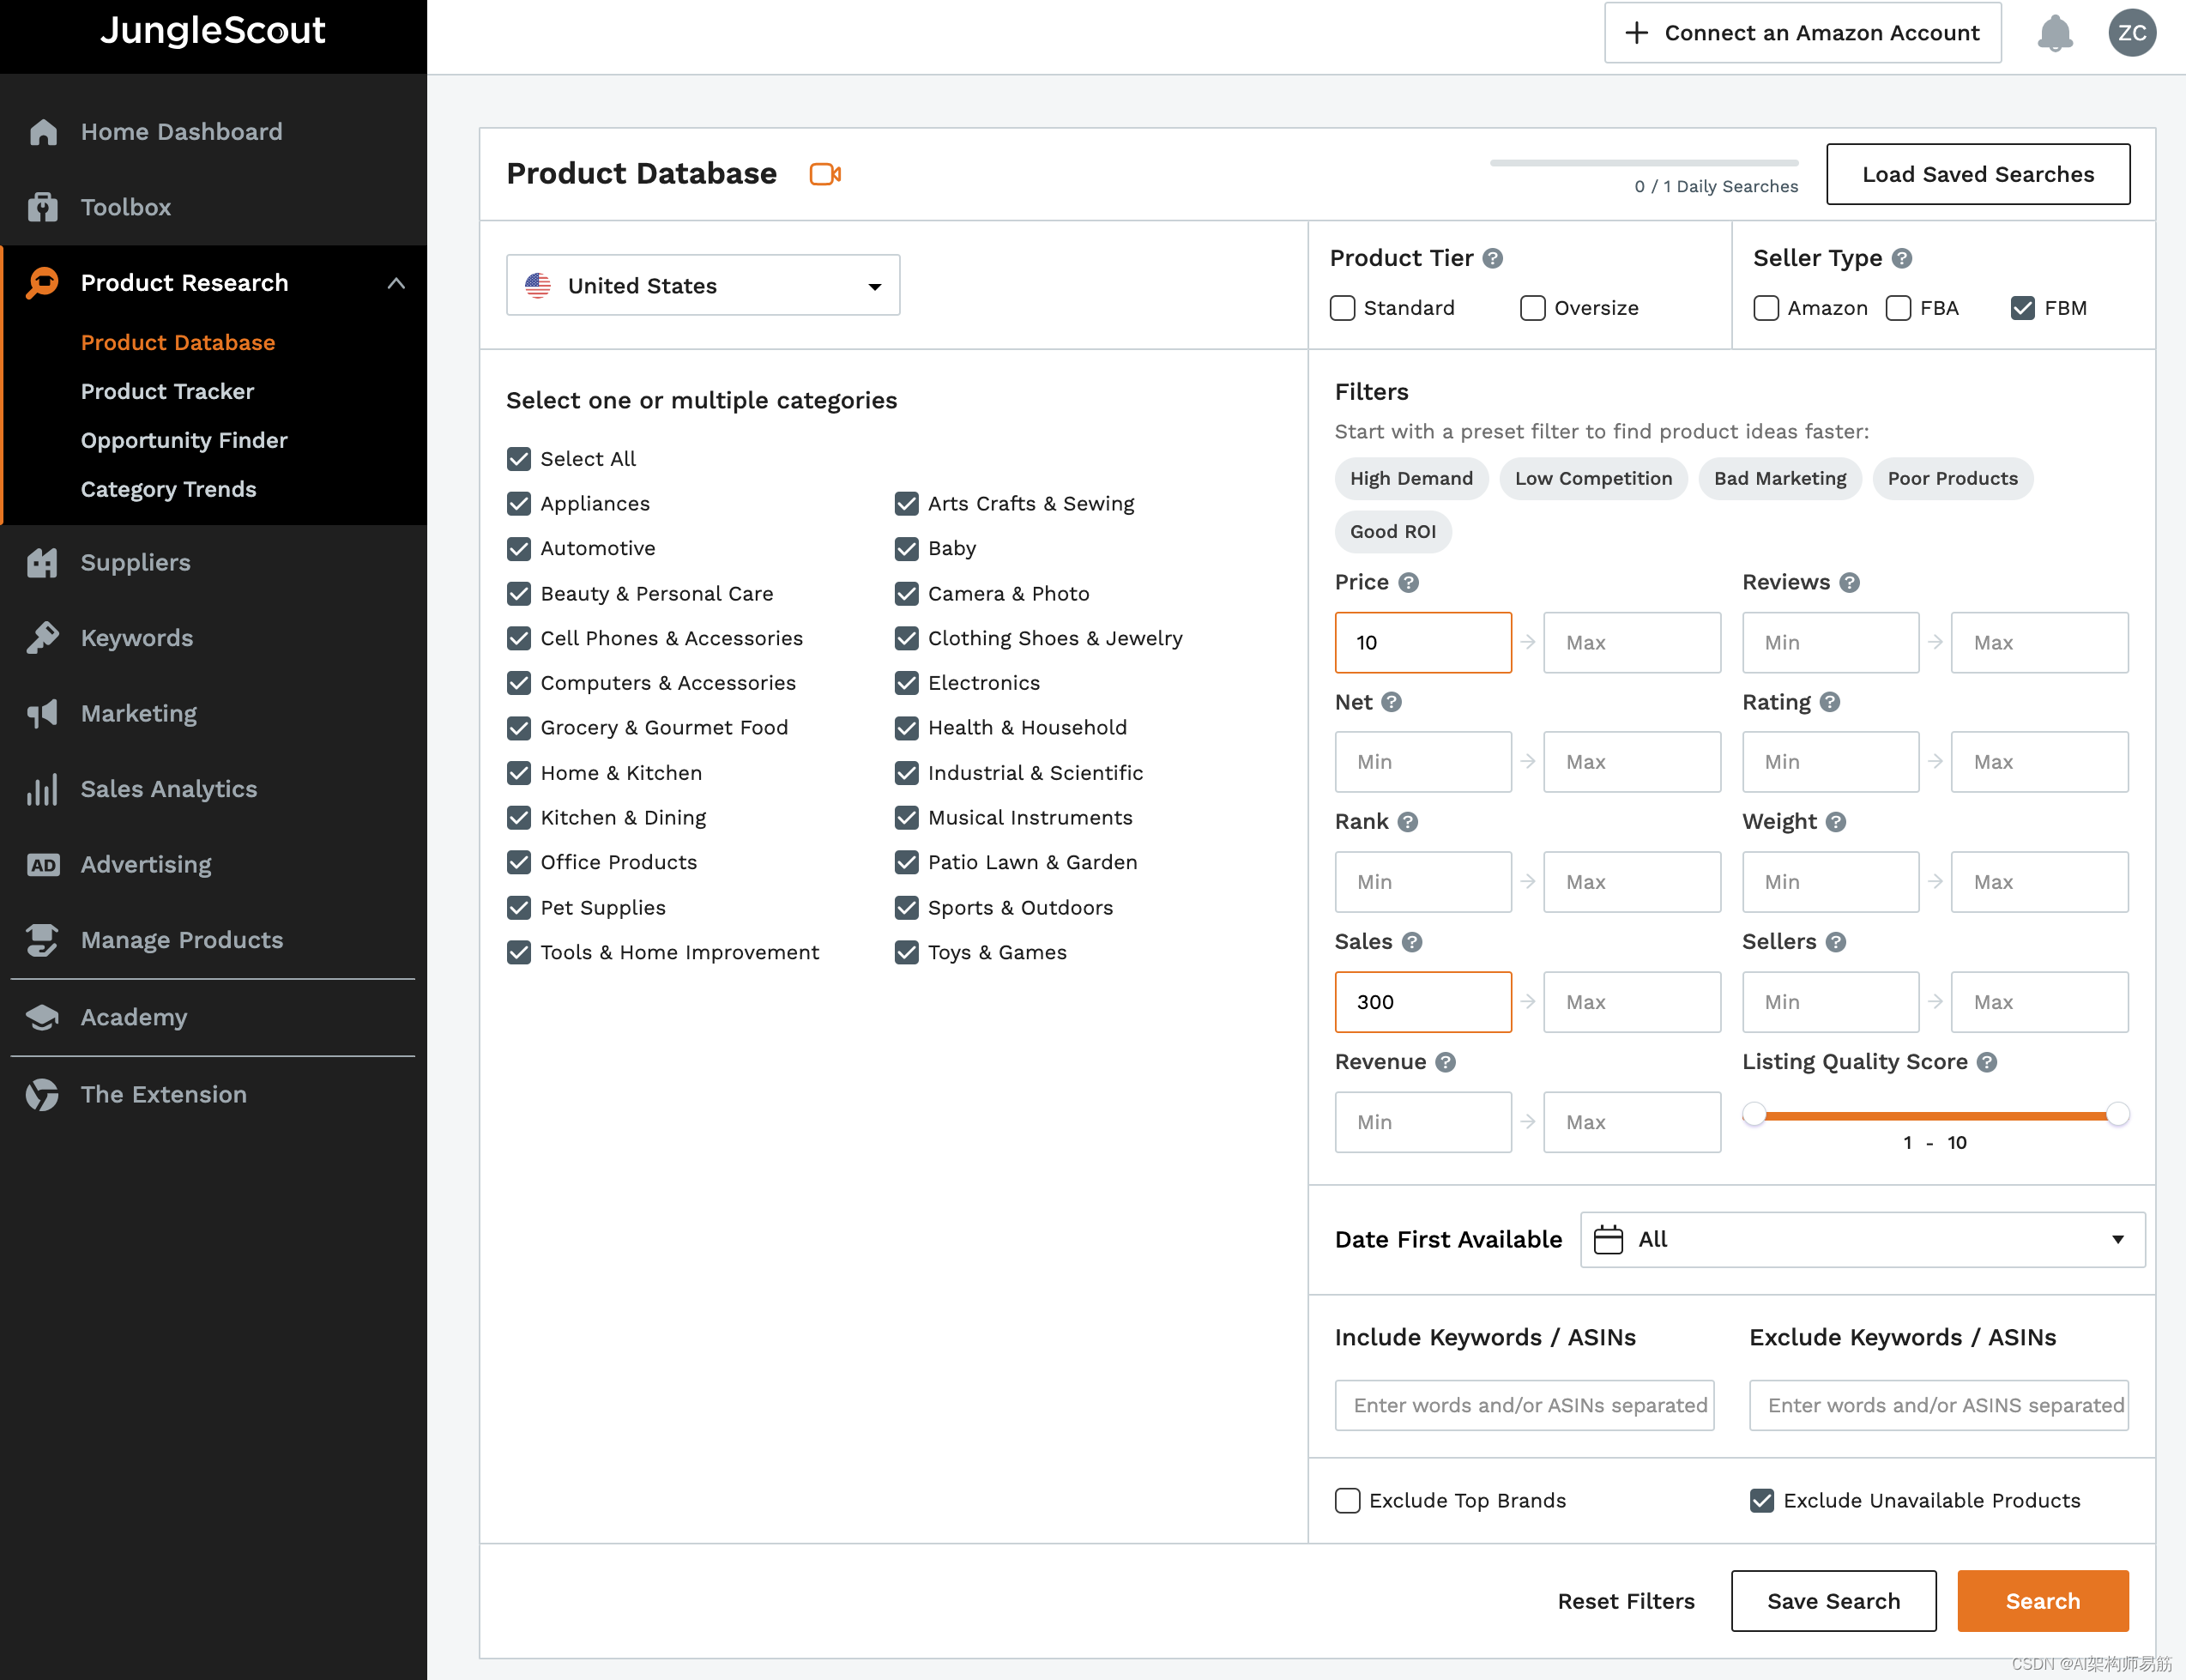Click the Home Dashboard house icon
This screenshot has width=2186, height=1680.
point(43,132)
